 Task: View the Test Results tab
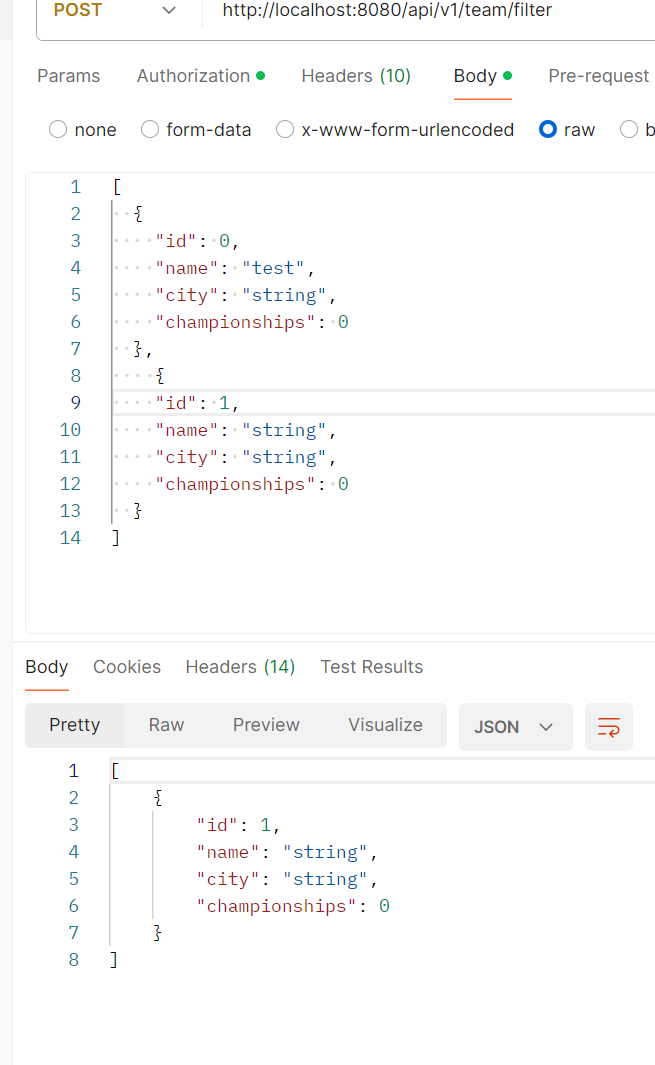click(372, 667)
